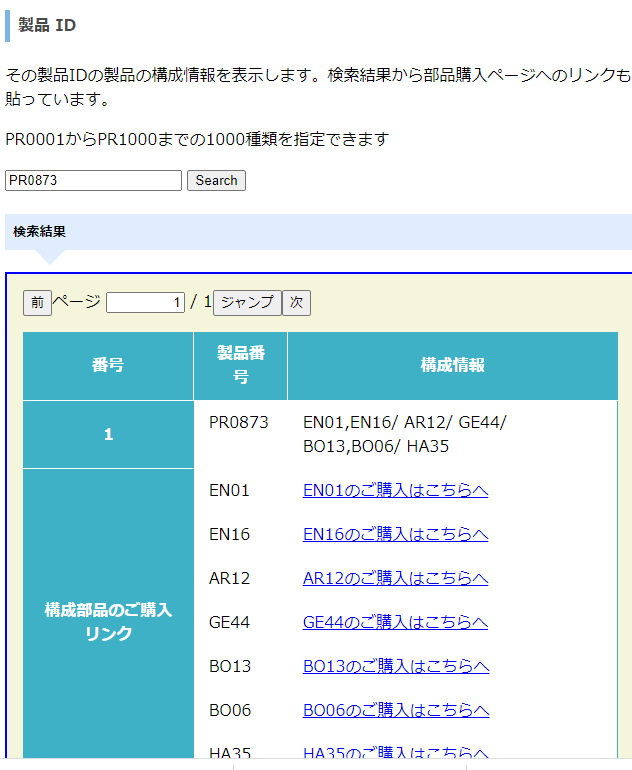632x770 pixels.
Task: Click the EN01 part code cell
Action: click(x=229, y=490)
